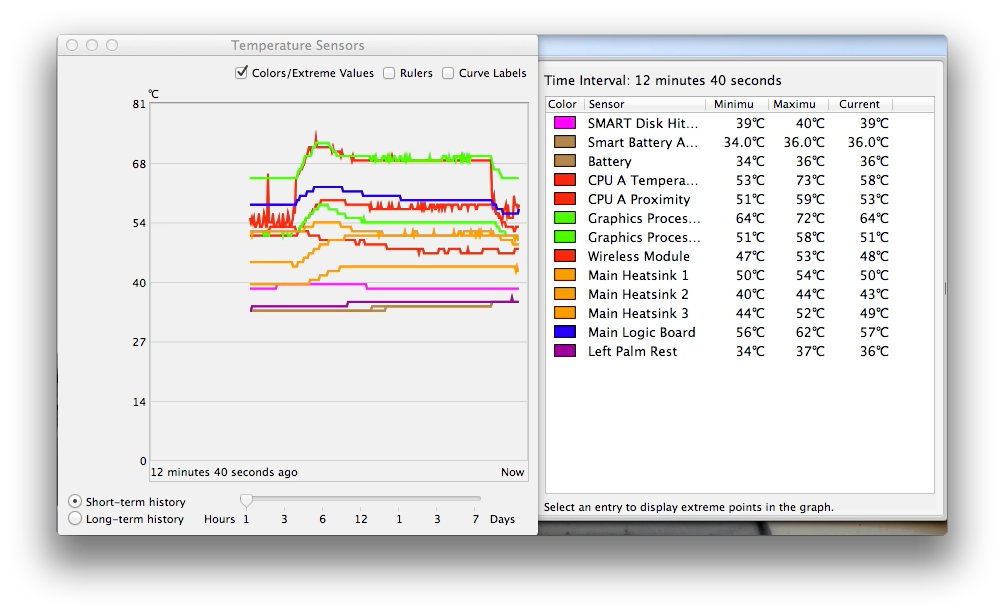
Task: Click the Minimum column header
Action: point(733,104)
